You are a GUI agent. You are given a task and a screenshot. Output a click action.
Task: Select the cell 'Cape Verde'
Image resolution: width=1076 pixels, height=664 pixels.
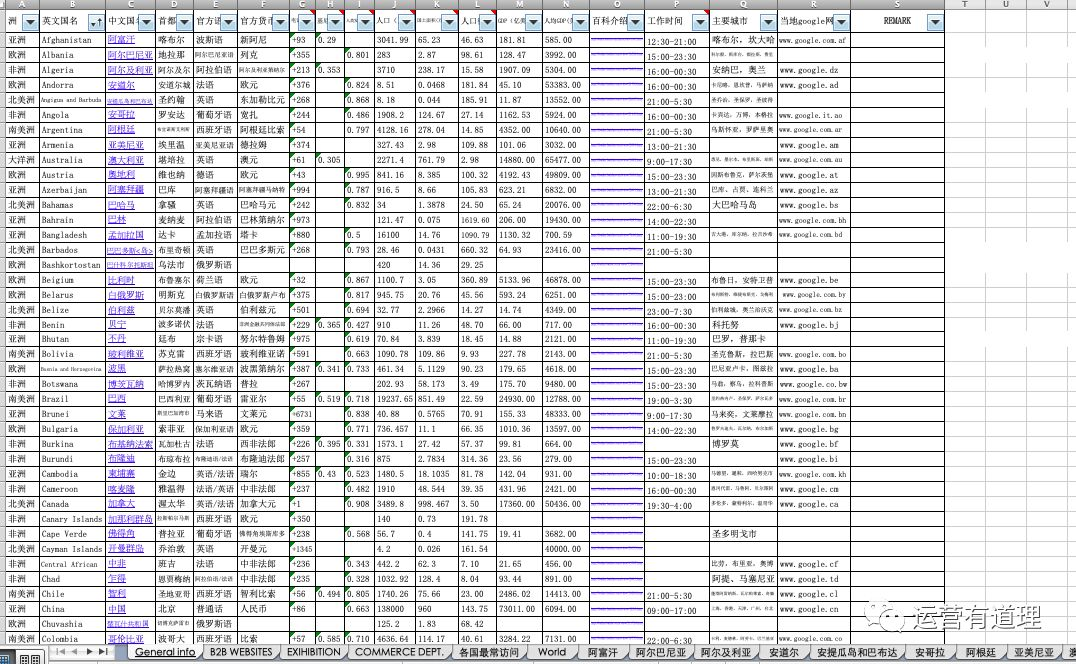tap(72, 534)
